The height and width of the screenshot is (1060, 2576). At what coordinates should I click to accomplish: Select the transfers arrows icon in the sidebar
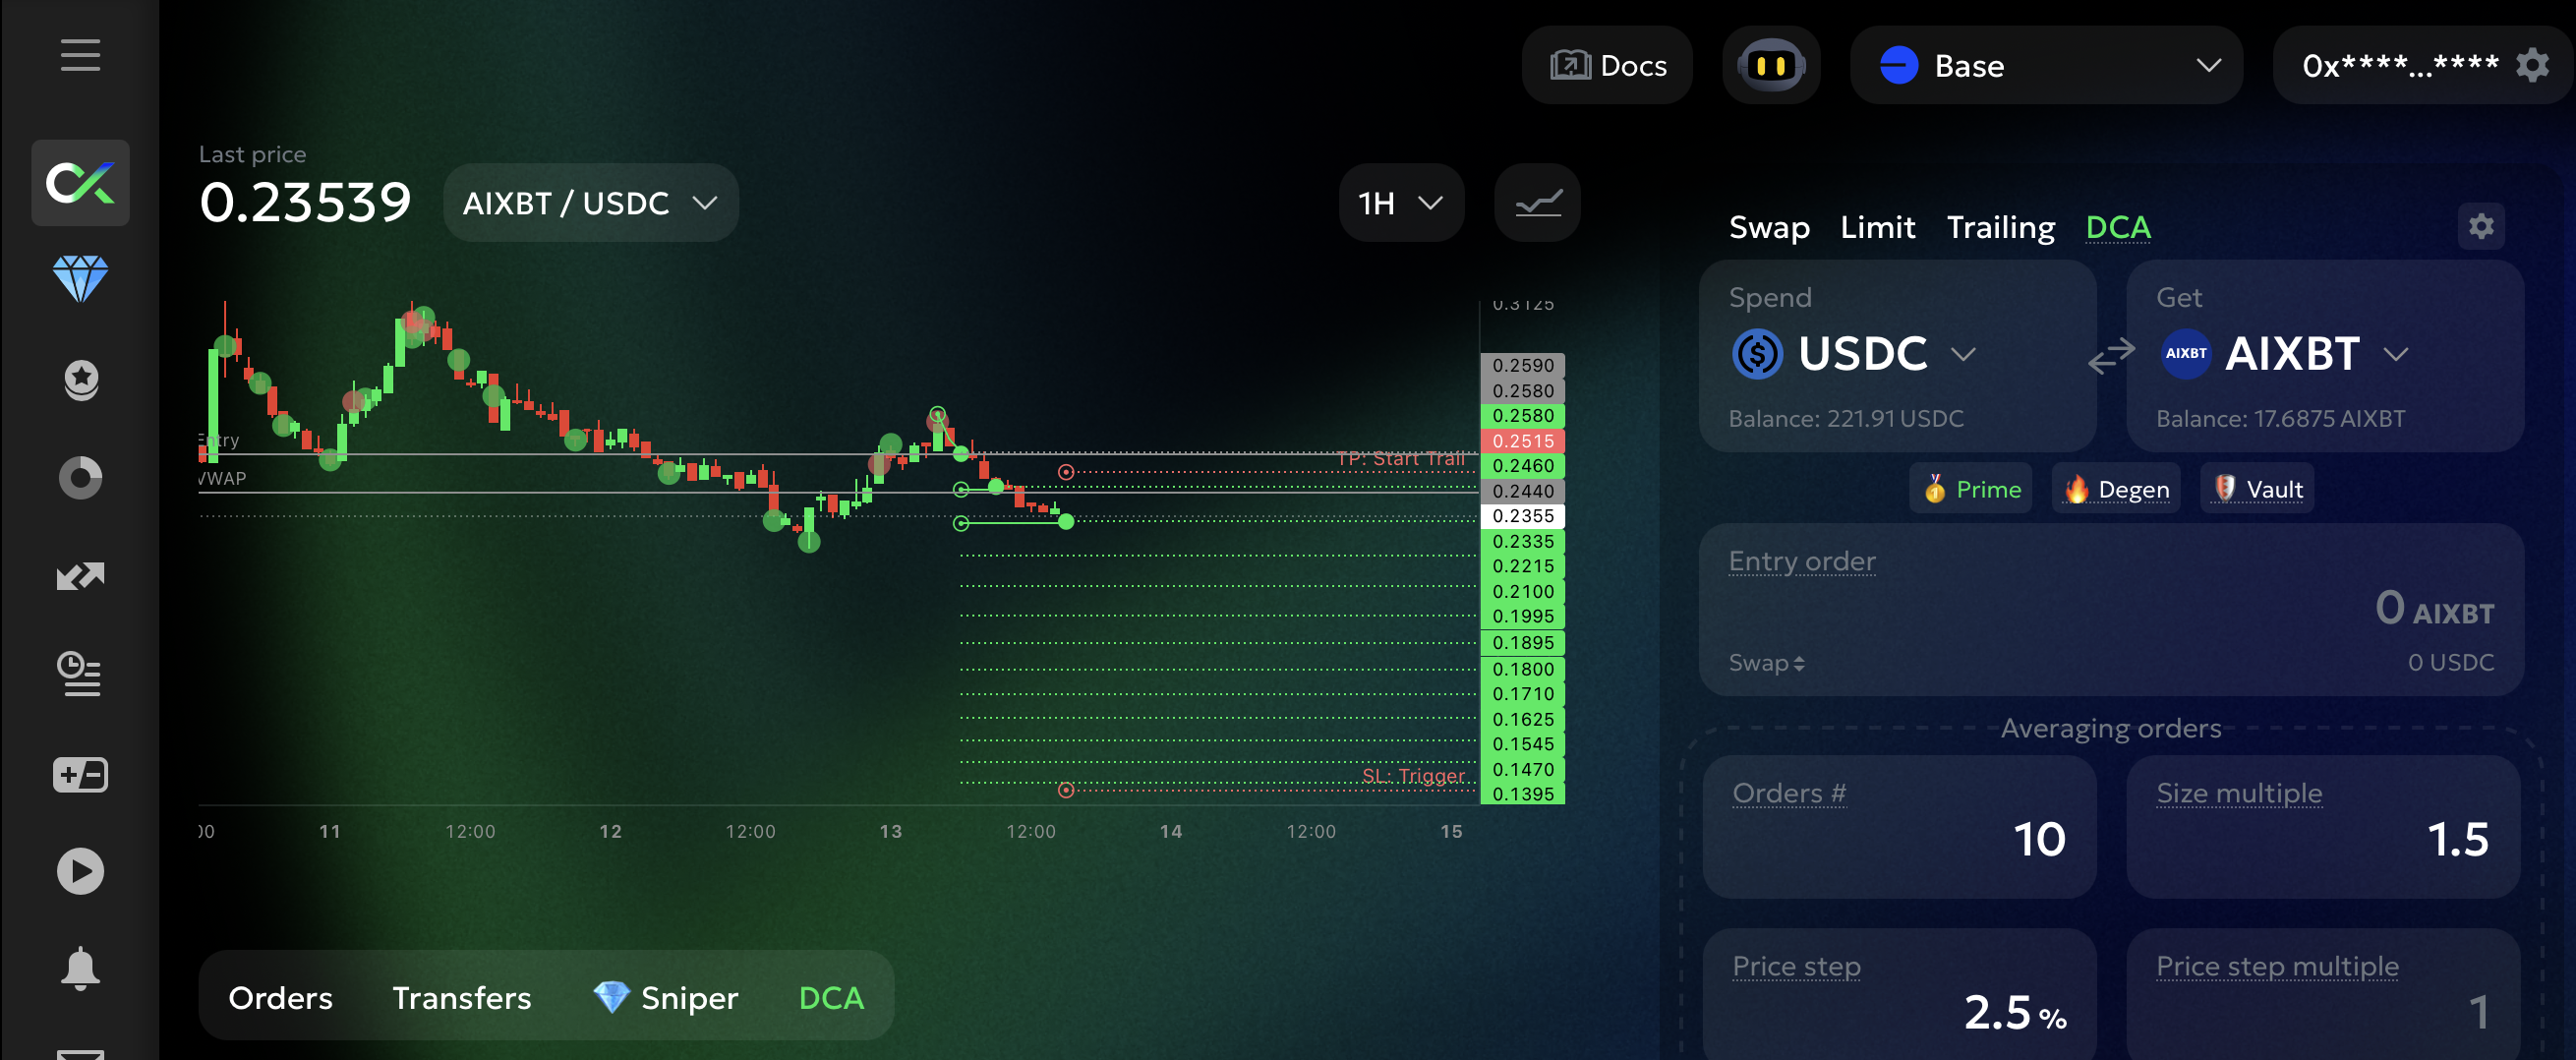click(x=80, y=575)
